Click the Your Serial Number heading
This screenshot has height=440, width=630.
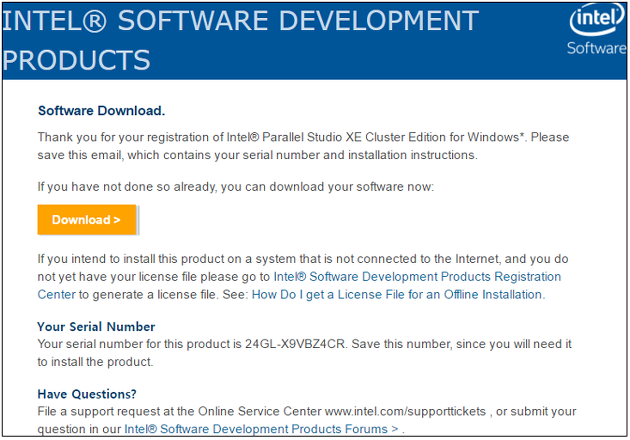tap(96, 327)
